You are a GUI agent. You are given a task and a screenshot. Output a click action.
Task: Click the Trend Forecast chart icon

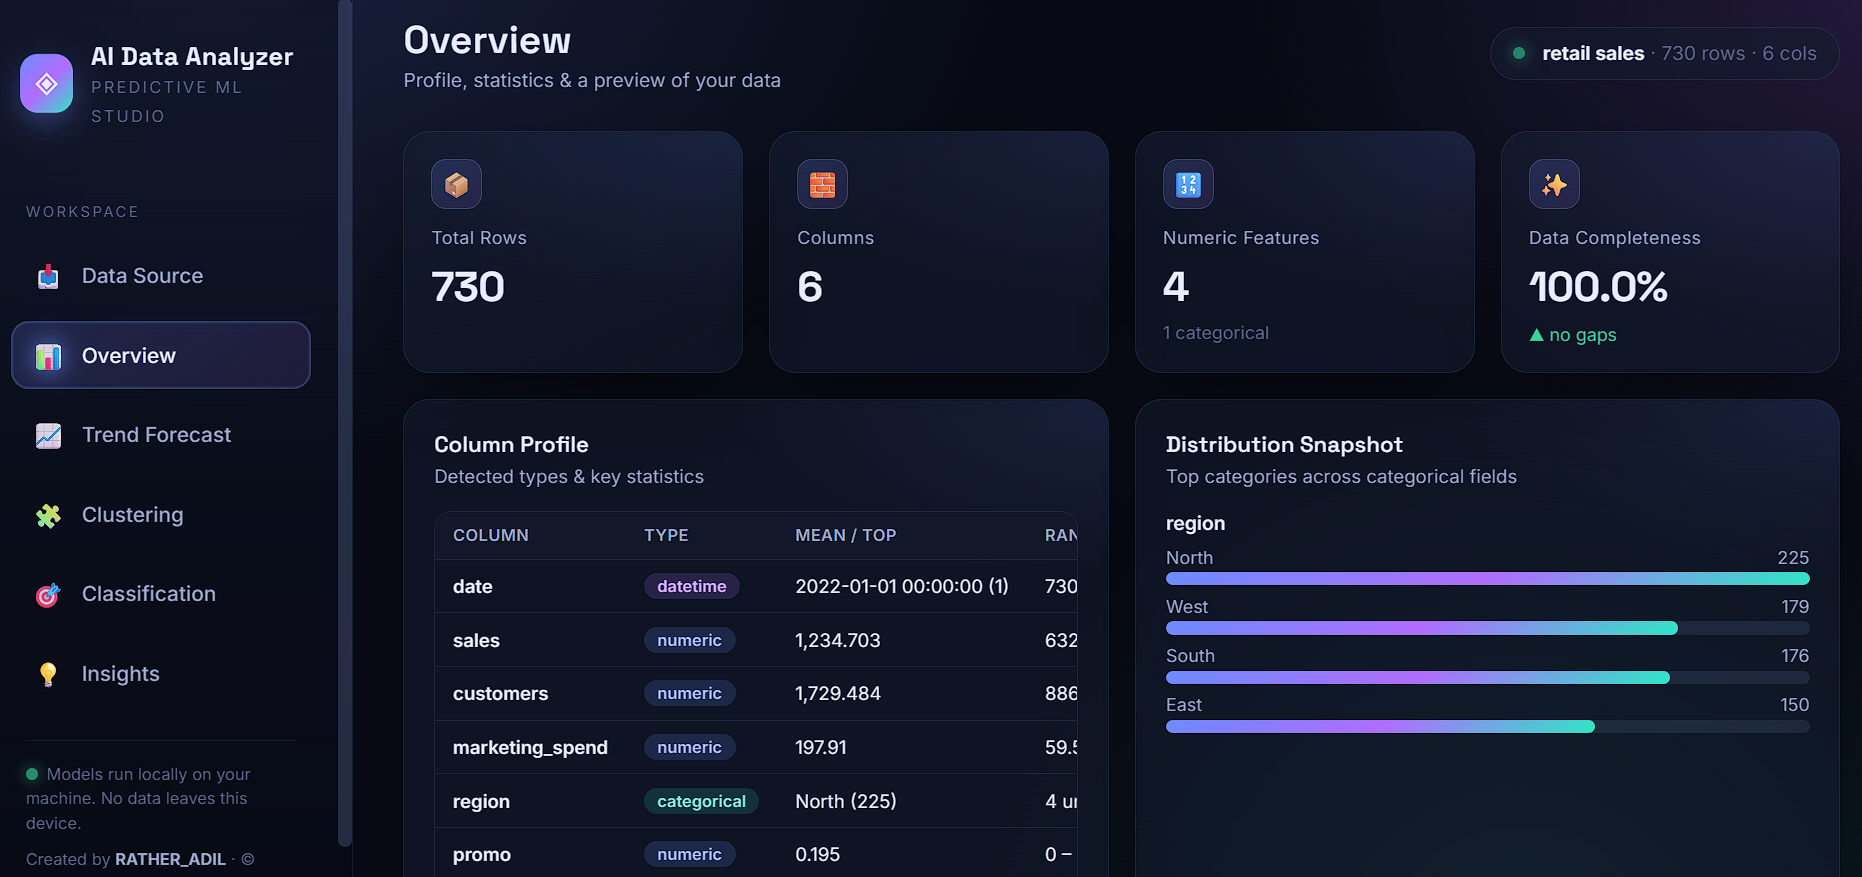[48, 436]
